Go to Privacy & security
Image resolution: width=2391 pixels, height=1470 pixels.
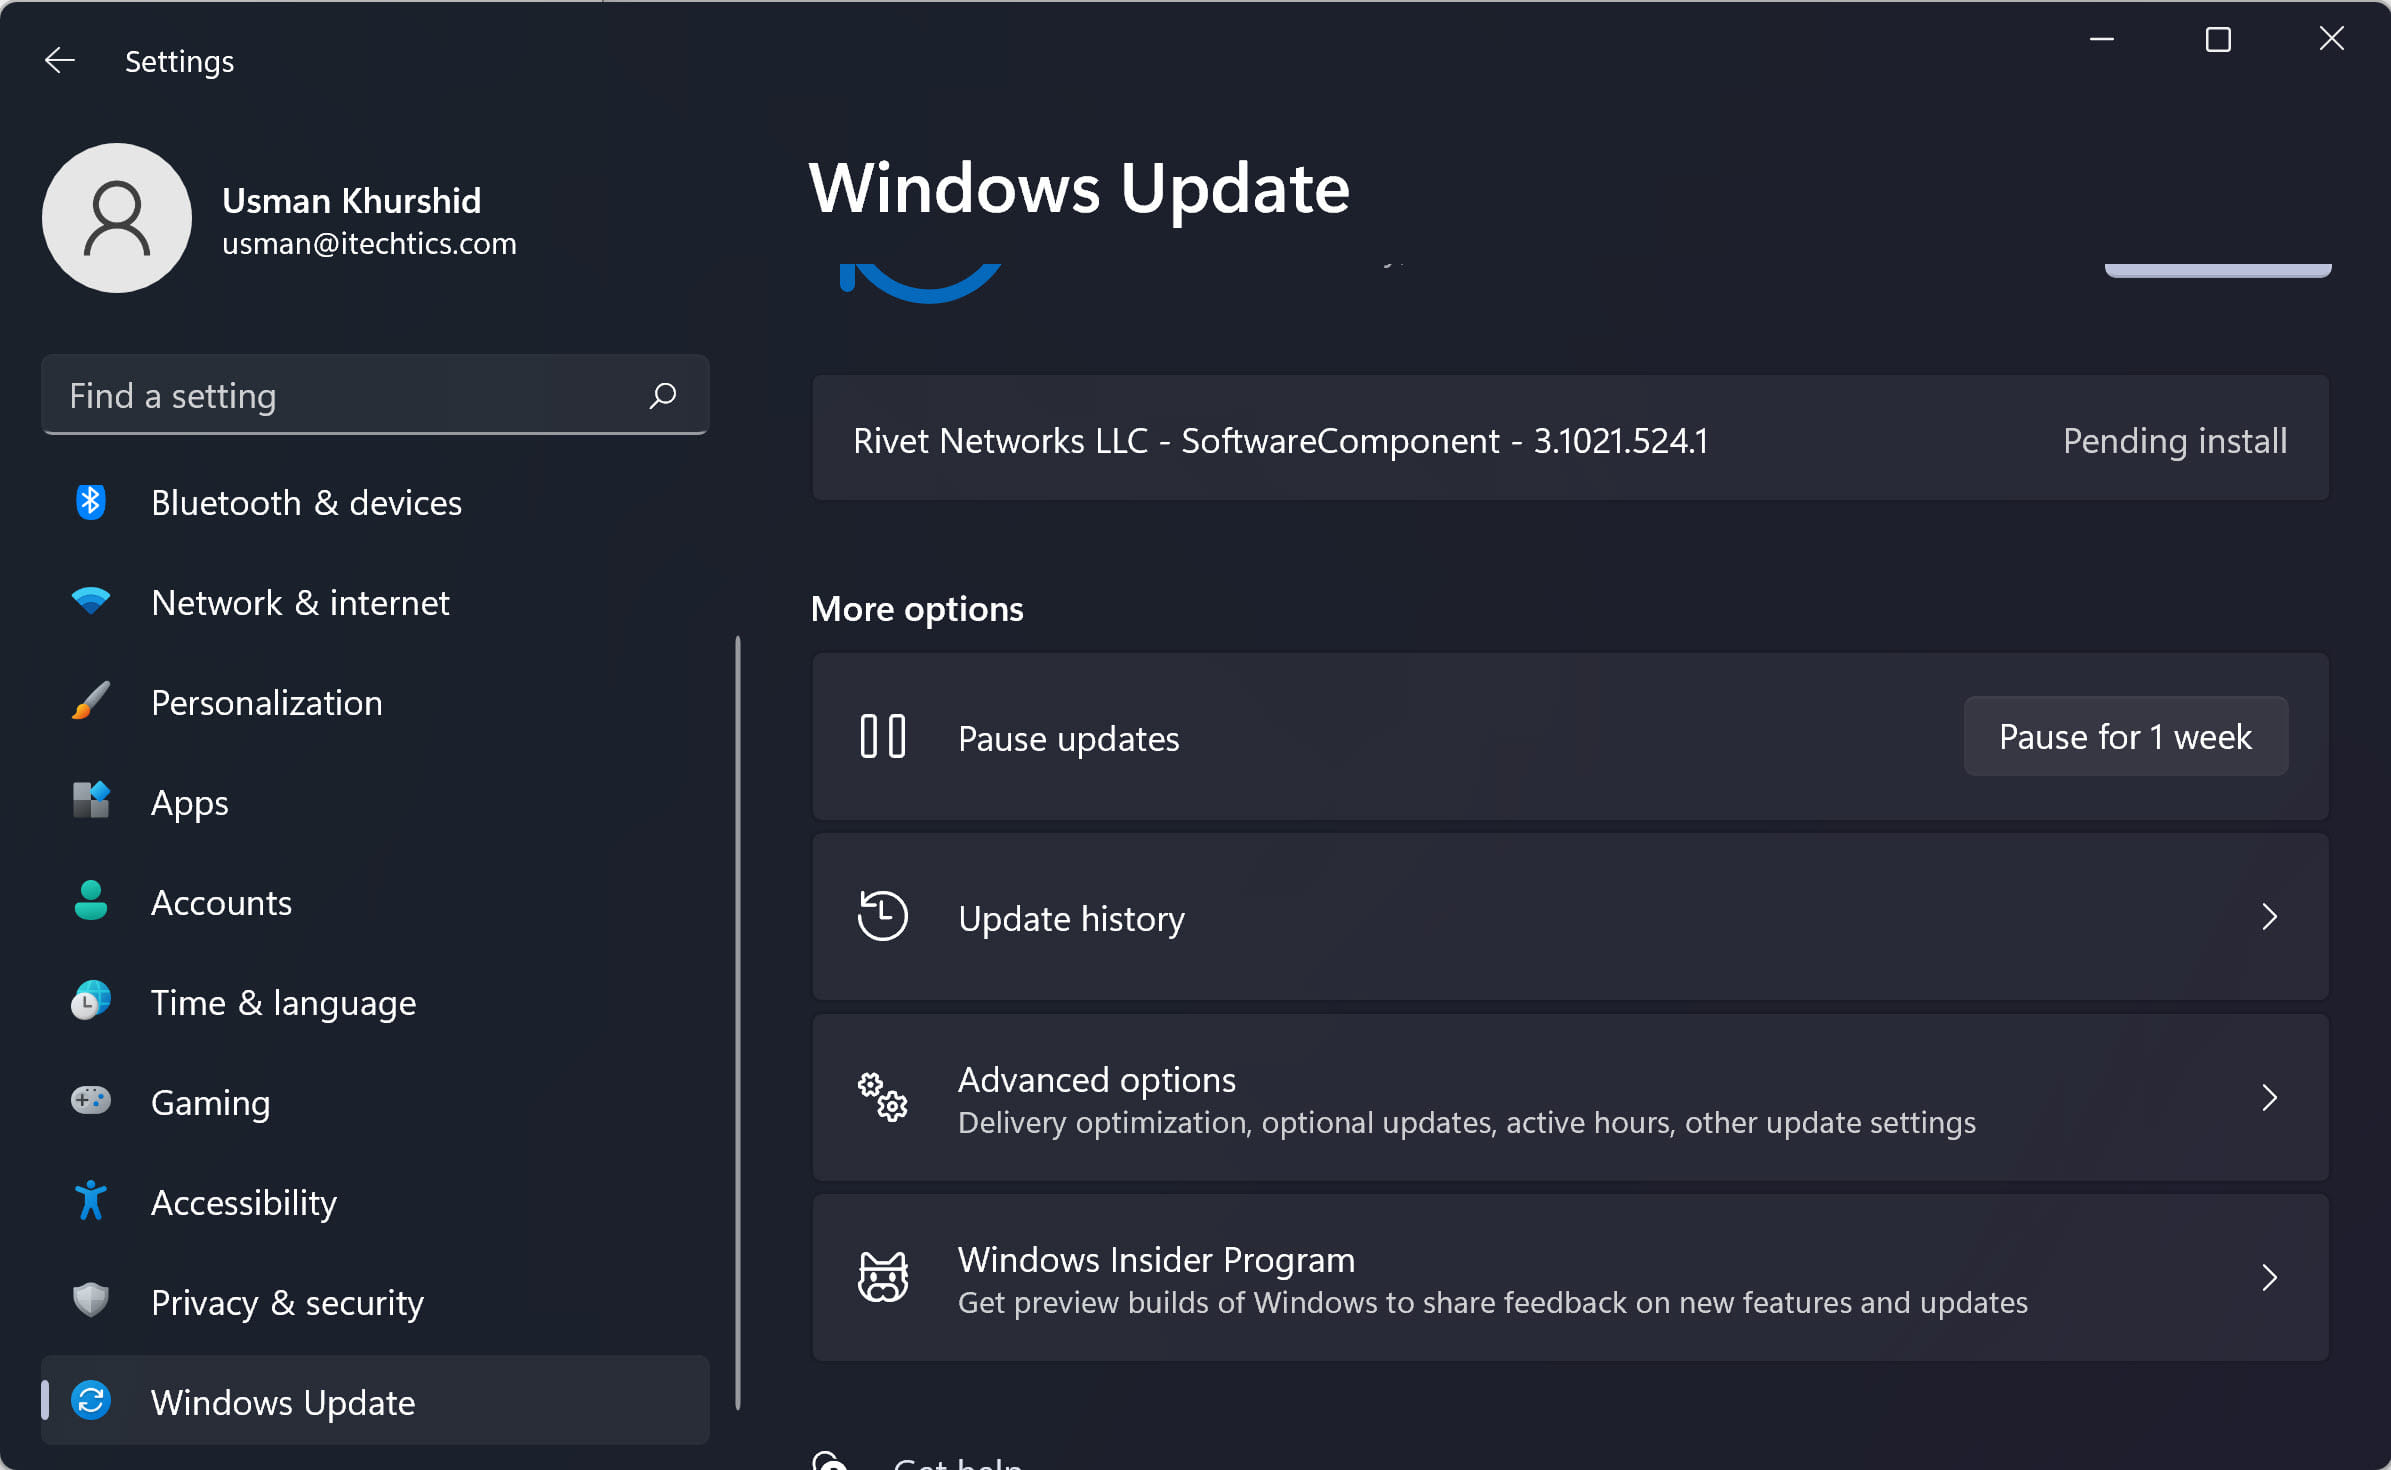(x=375, y=1302)
